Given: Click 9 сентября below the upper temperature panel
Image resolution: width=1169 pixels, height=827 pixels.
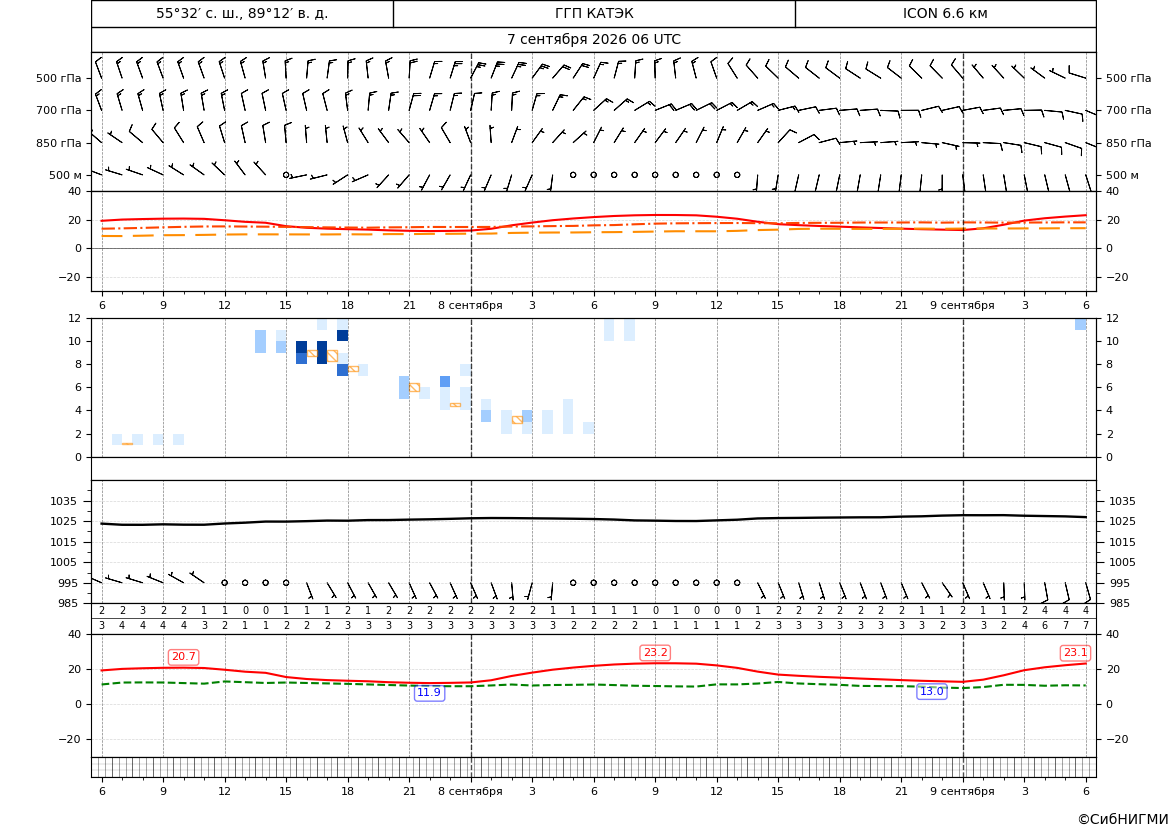Looking at the screenshot, I should (962, 306).
